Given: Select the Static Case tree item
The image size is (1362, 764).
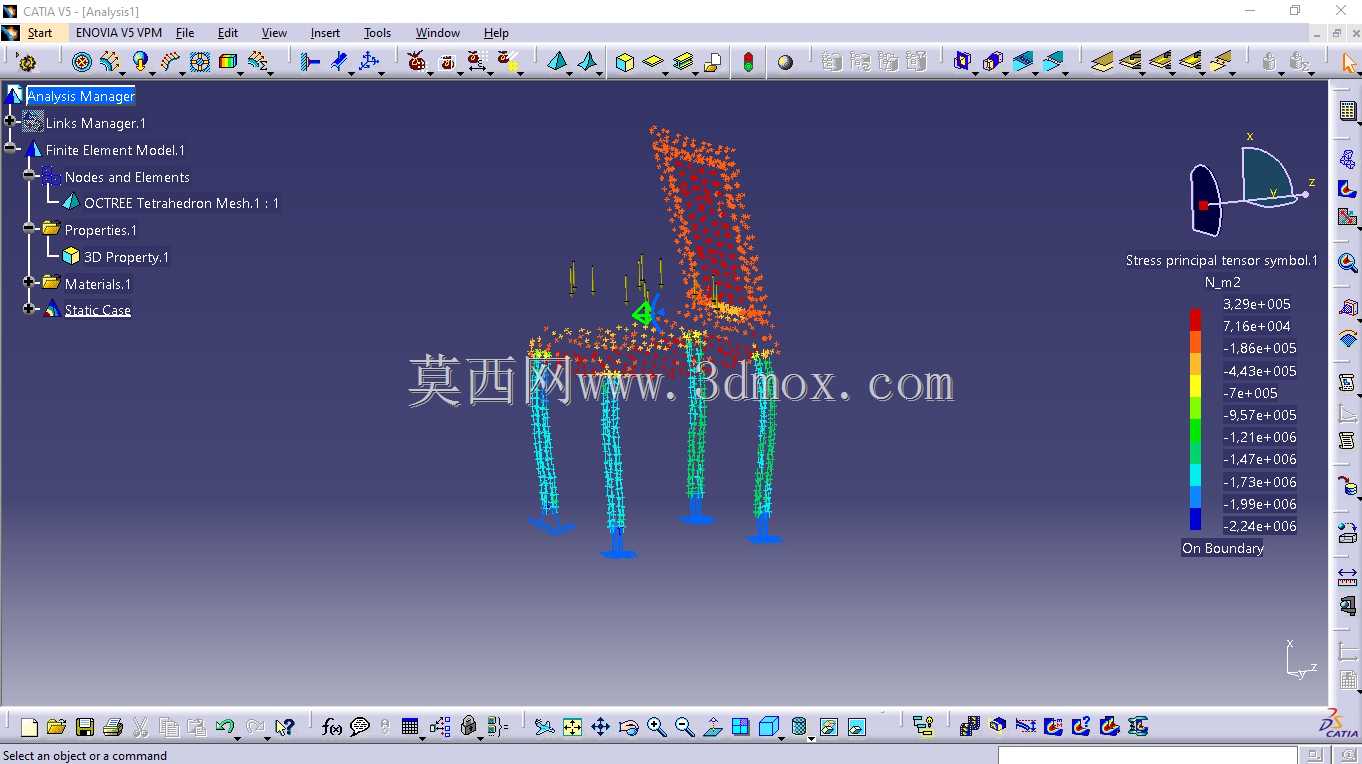Looking at the screenshot, I should coord(98,310).
